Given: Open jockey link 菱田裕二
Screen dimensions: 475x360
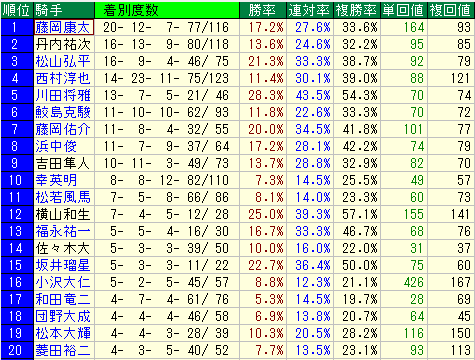Looking at the screenshot, I should [x=63, y=350].
